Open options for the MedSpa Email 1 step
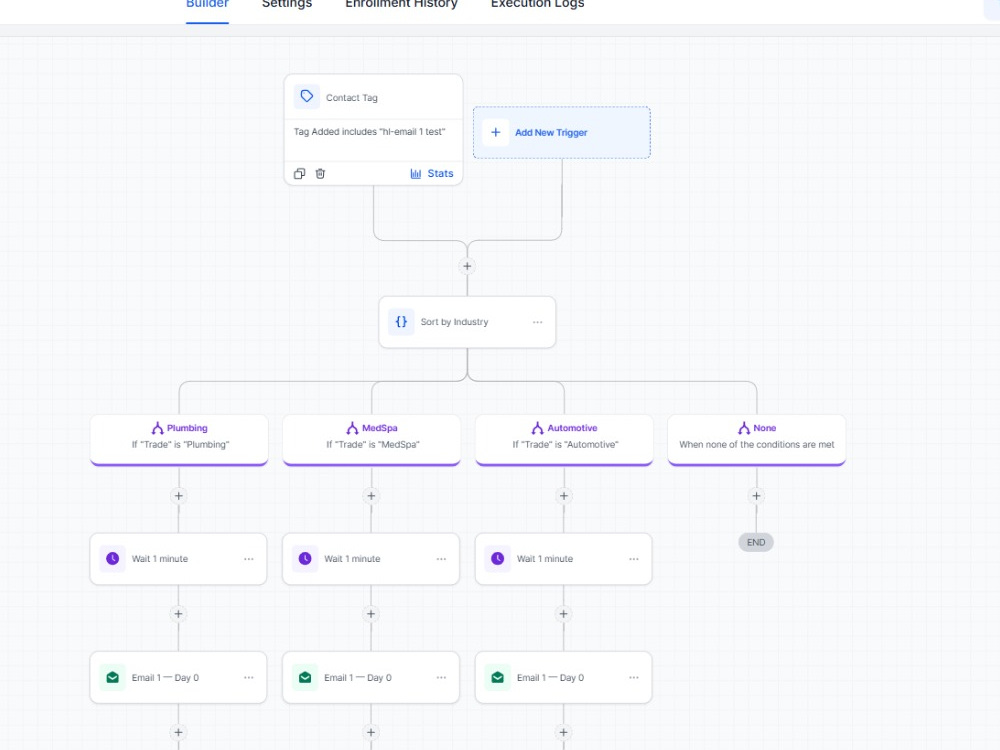The image size is (1000, 750). (441, 677)
